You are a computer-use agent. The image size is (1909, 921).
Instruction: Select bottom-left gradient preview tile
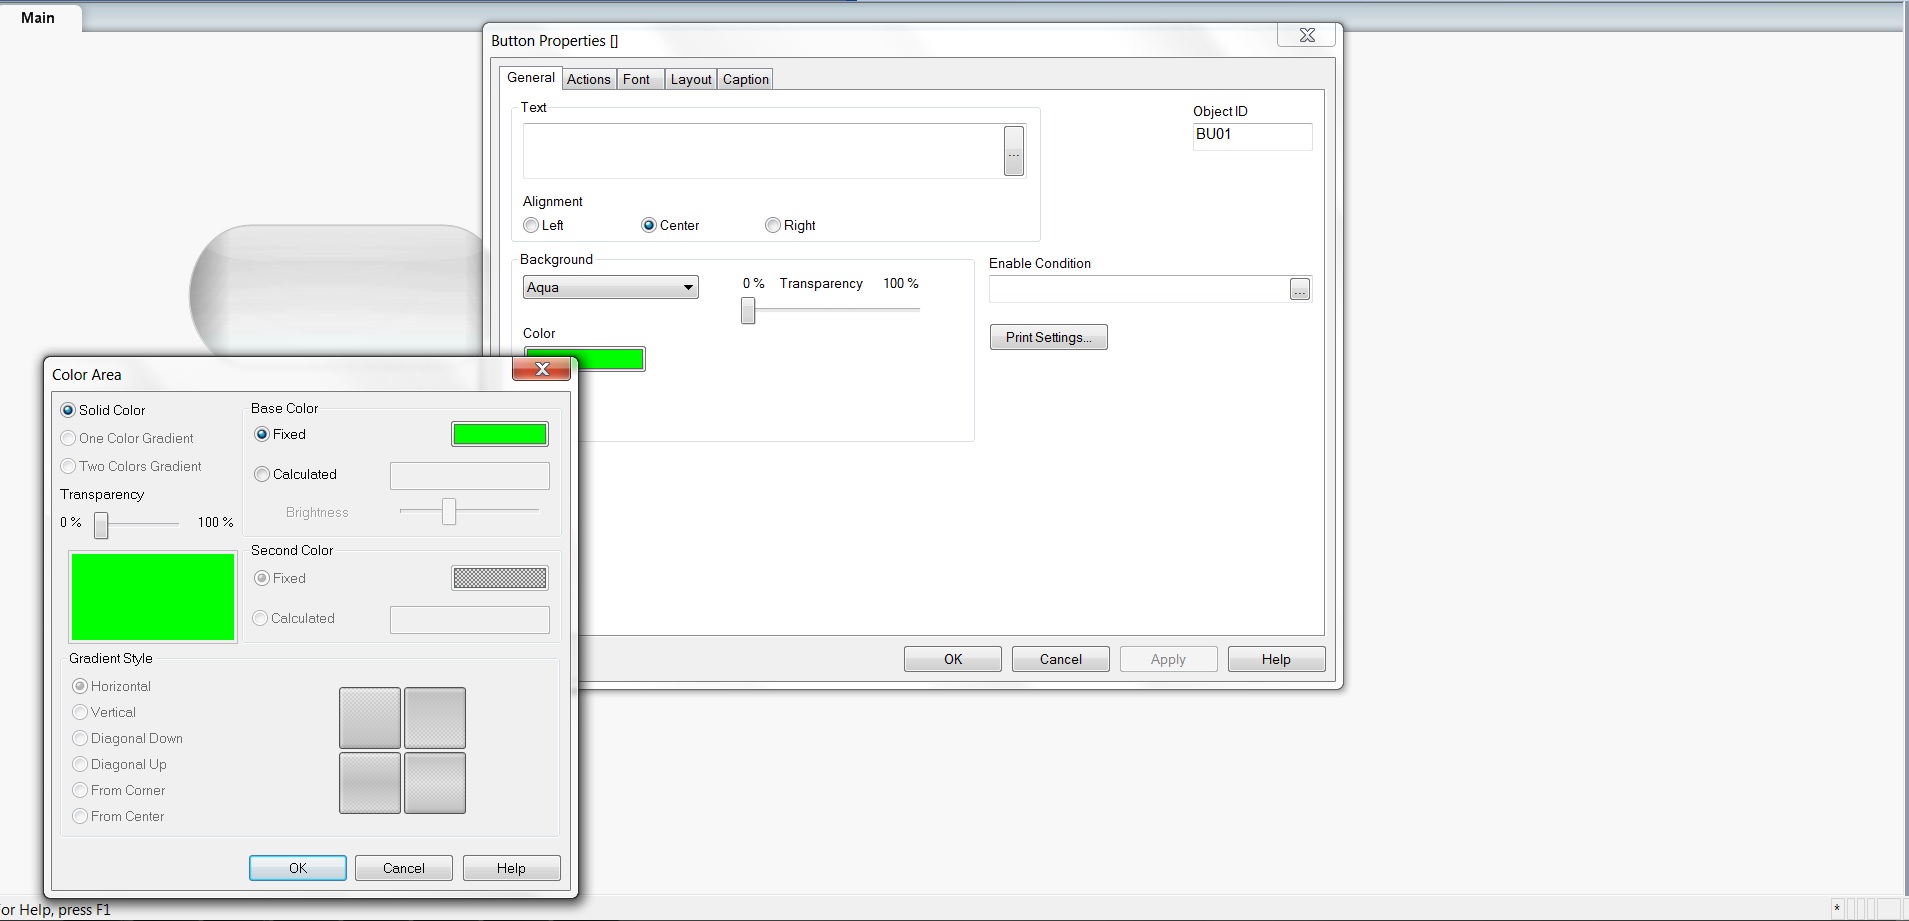370,783
